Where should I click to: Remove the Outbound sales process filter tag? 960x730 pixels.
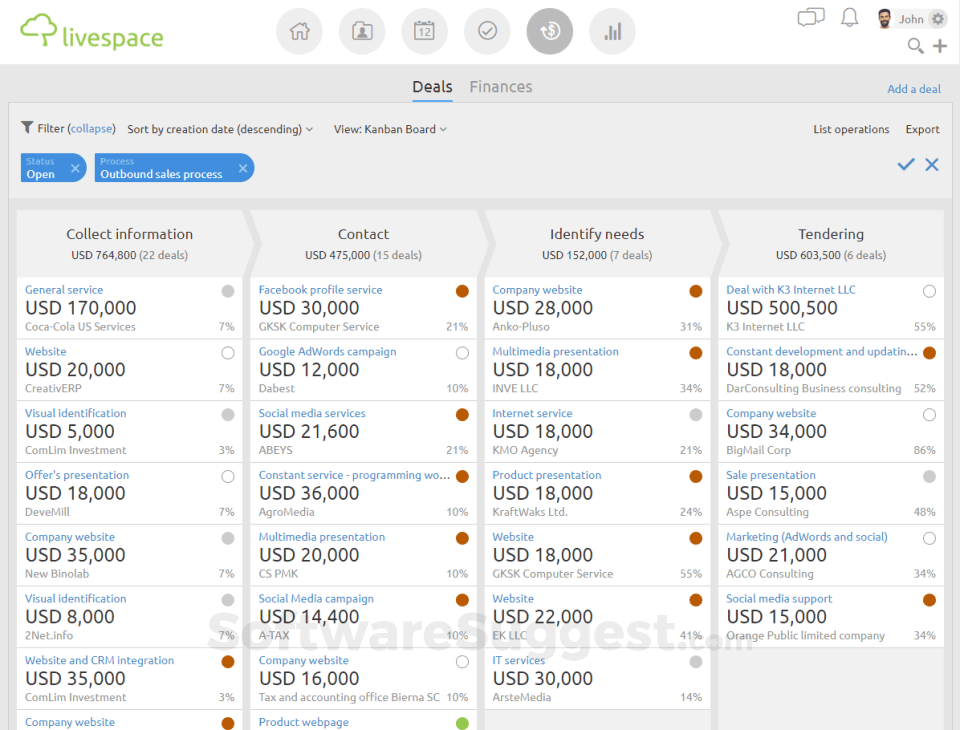coord(242,168)
